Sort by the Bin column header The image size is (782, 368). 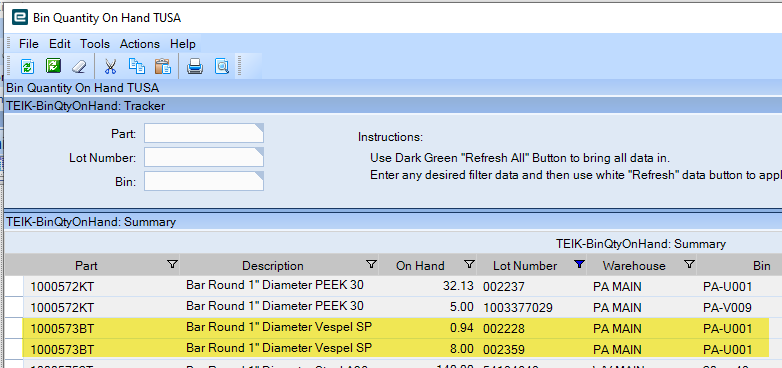[762, 266]
